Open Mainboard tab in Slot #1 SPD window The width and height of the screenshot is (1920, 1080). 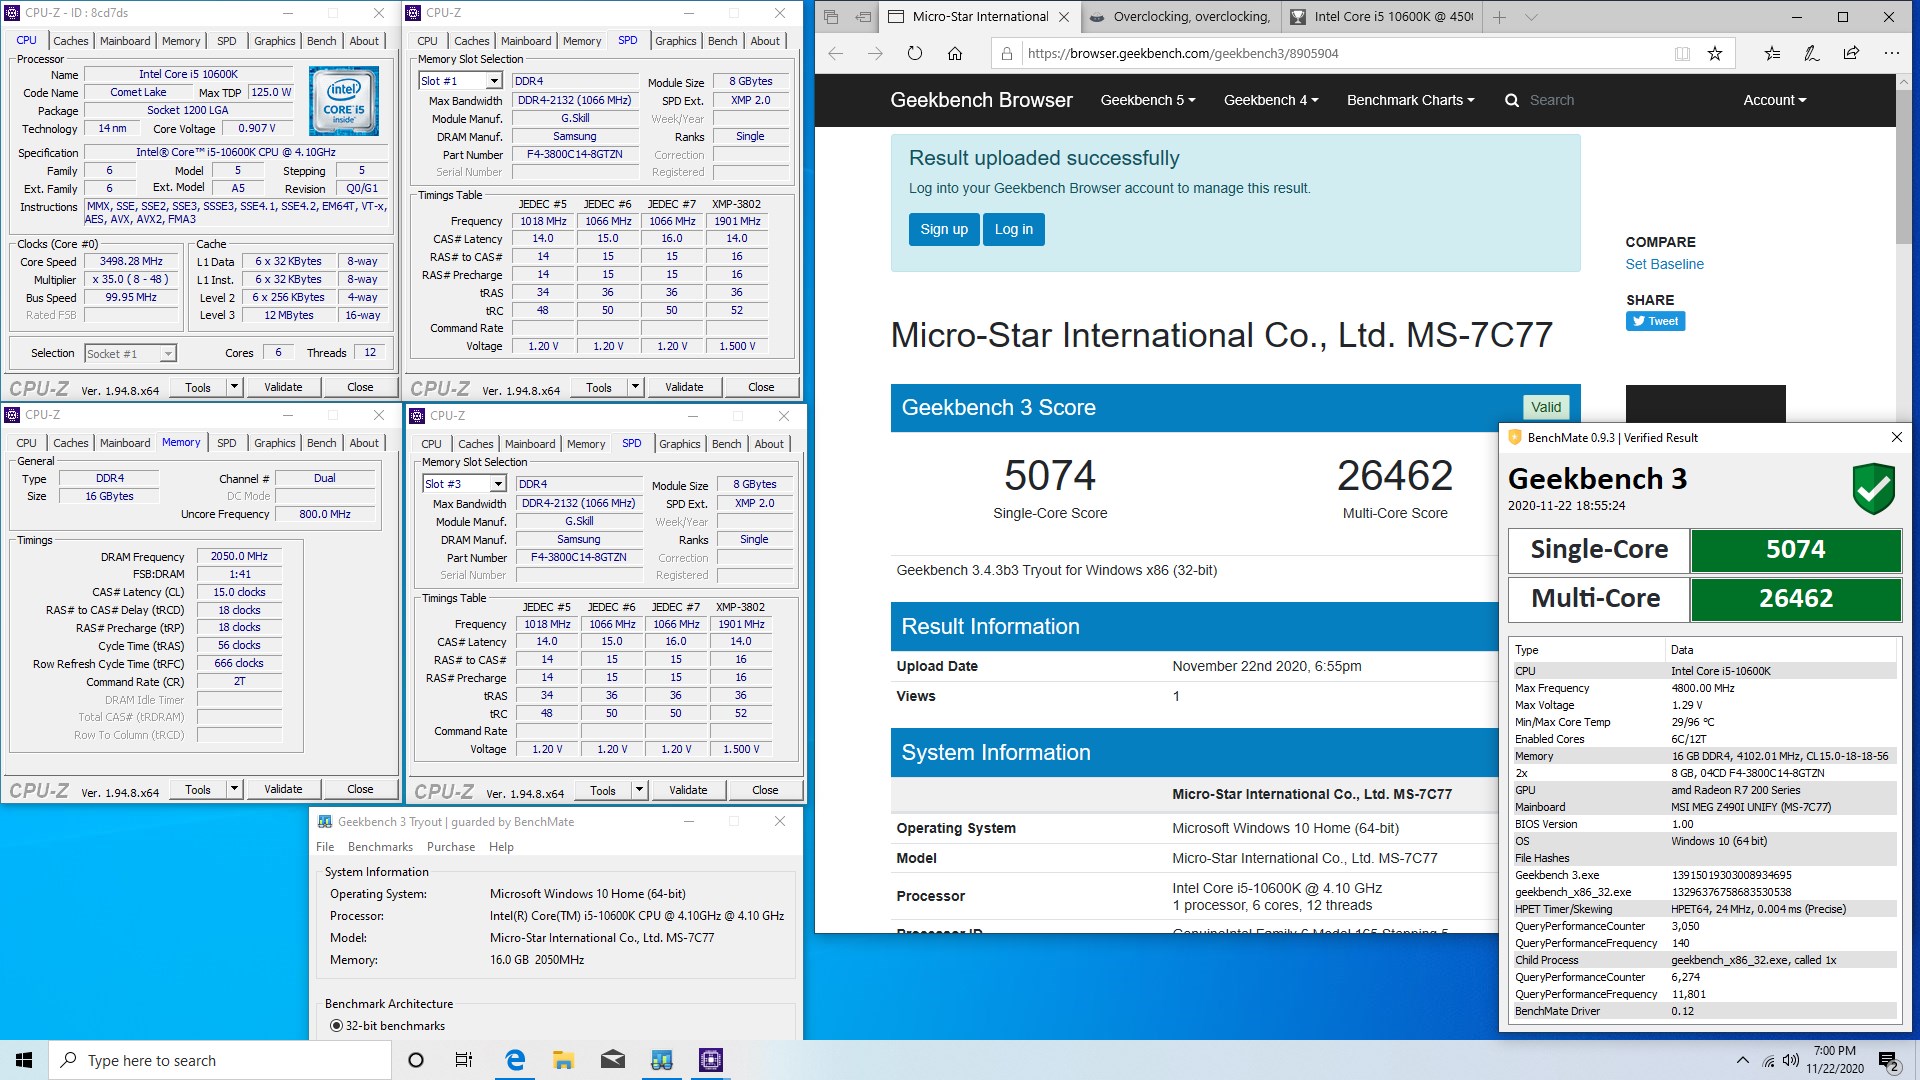(x=526, y=41)
